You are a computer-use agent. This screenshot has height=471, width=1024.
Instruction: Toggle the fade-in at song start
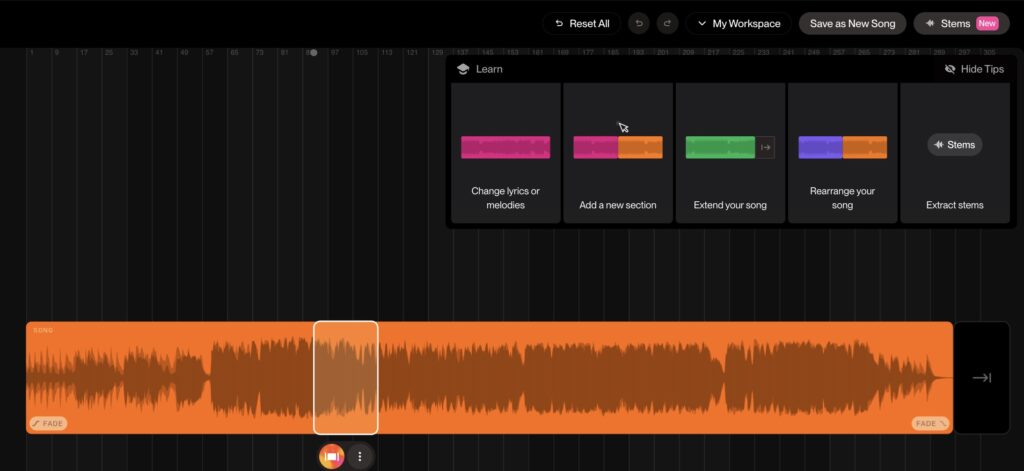click(48, 423)
